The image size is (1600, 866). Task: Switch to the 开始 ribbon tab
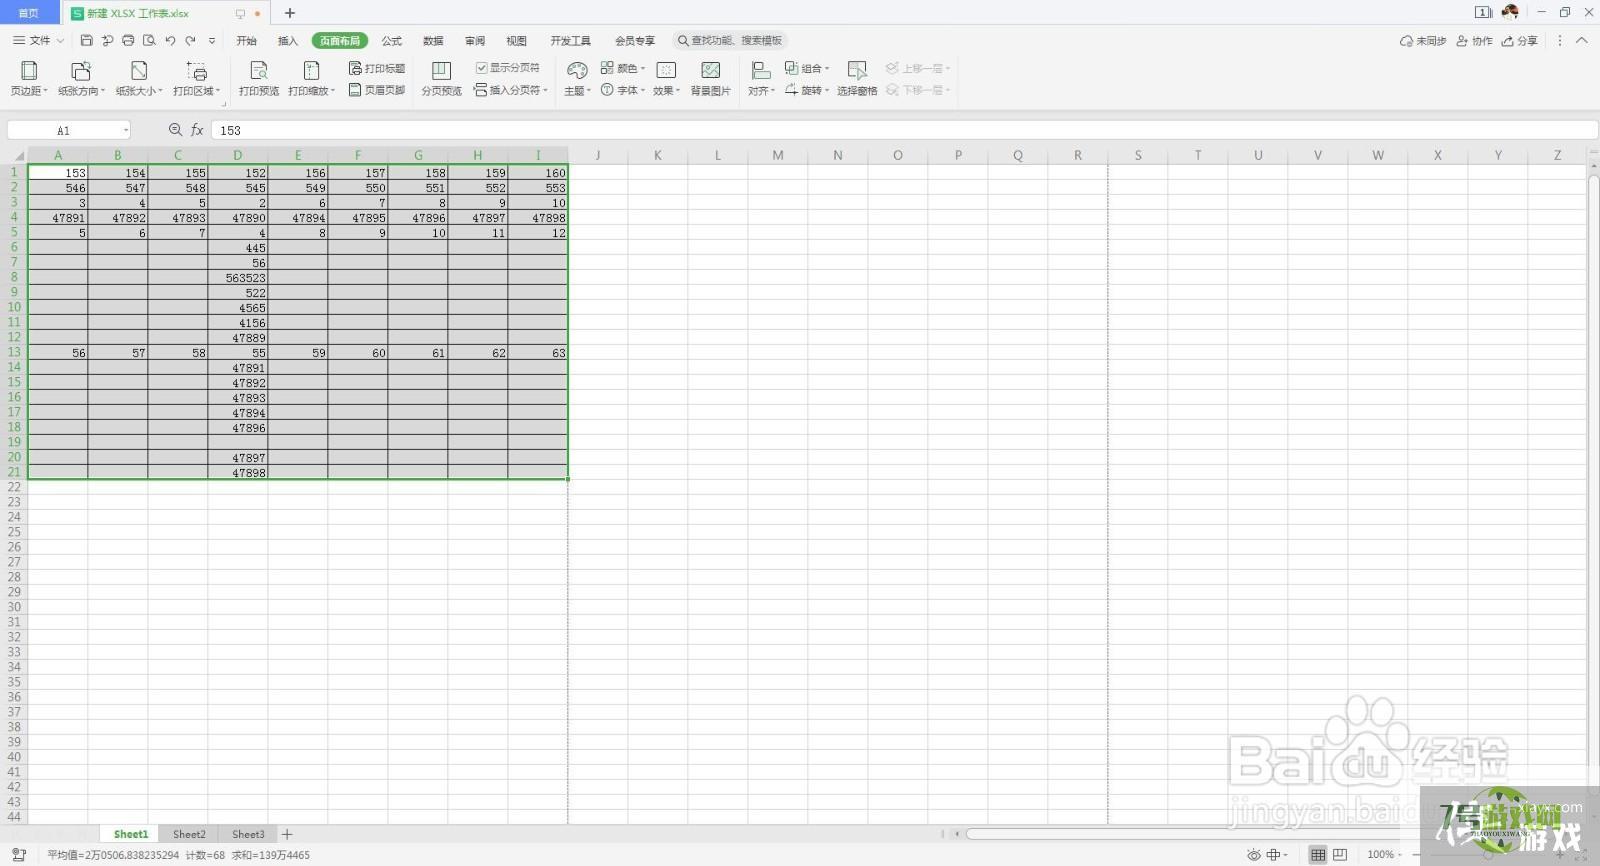pos(247,41)
